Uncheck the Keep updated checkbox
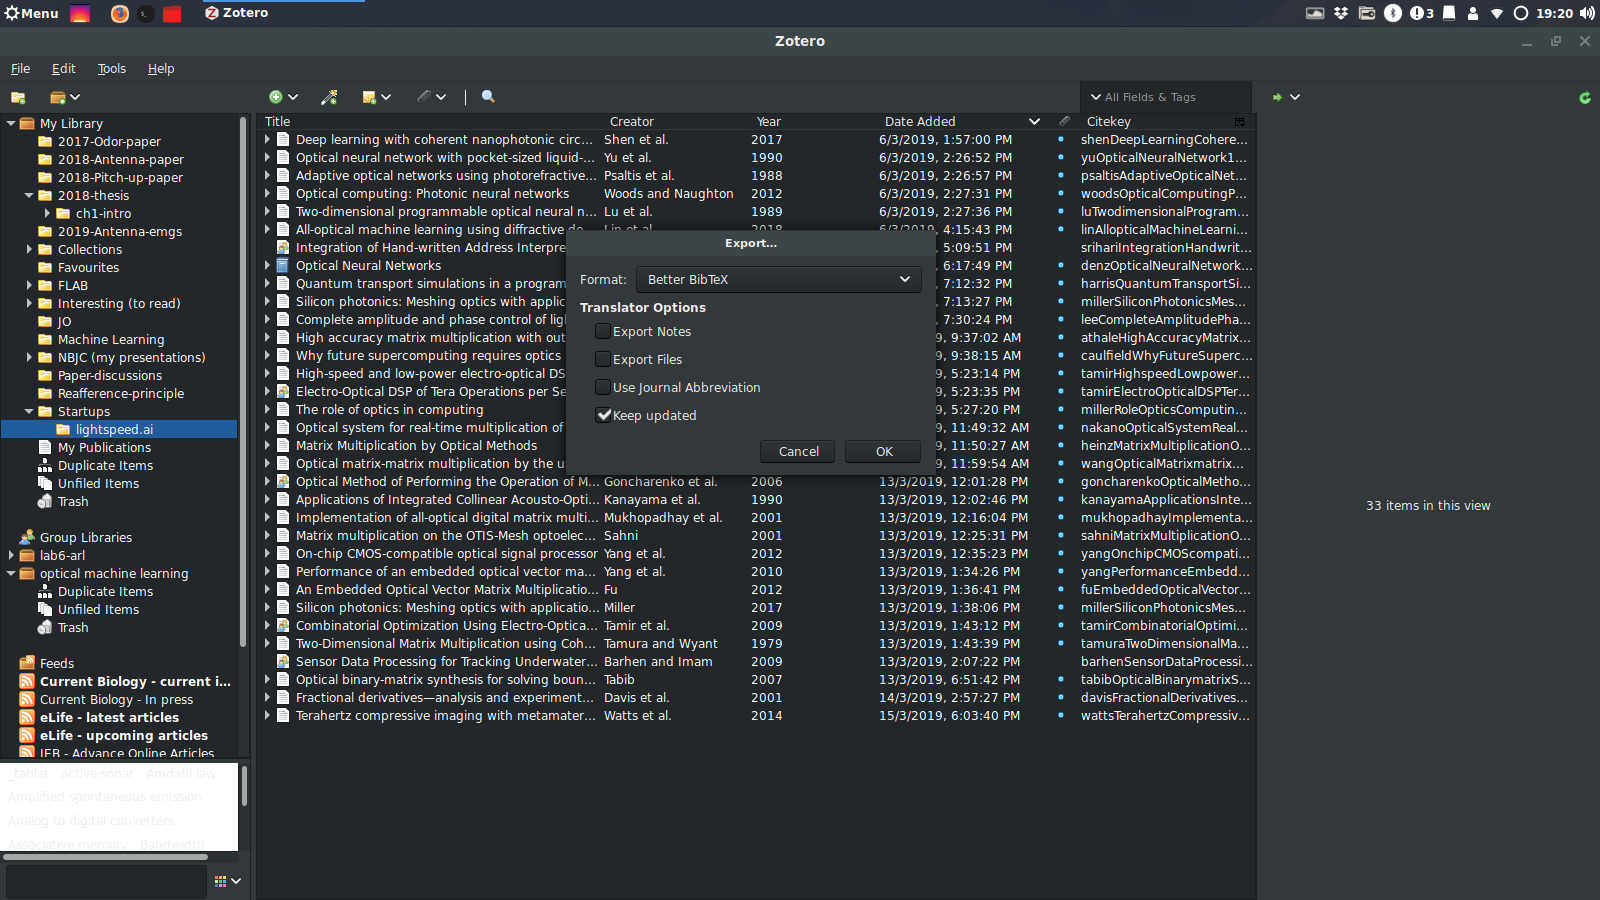 (x=603, y=415)
